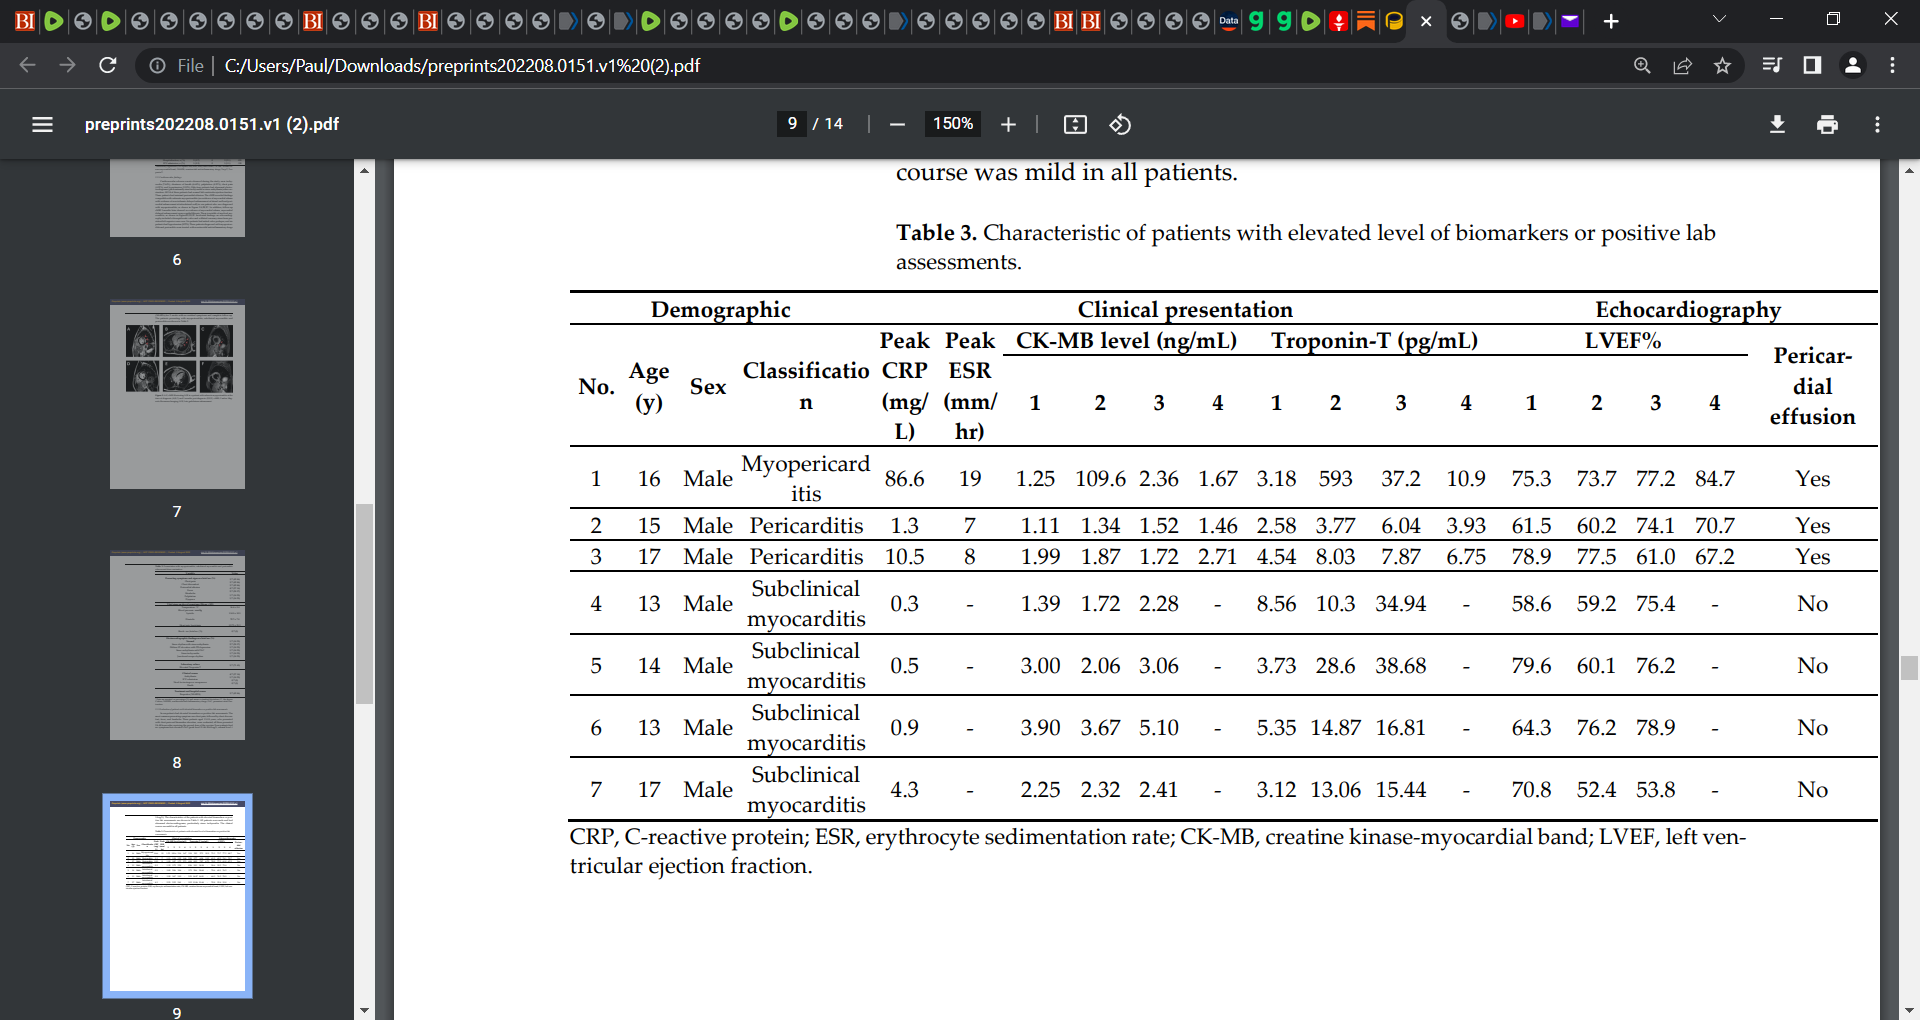Screen dimensions: 1920x1020
Task: Click thumbnail panel scroll up arrow
Action: pos(364,170)
